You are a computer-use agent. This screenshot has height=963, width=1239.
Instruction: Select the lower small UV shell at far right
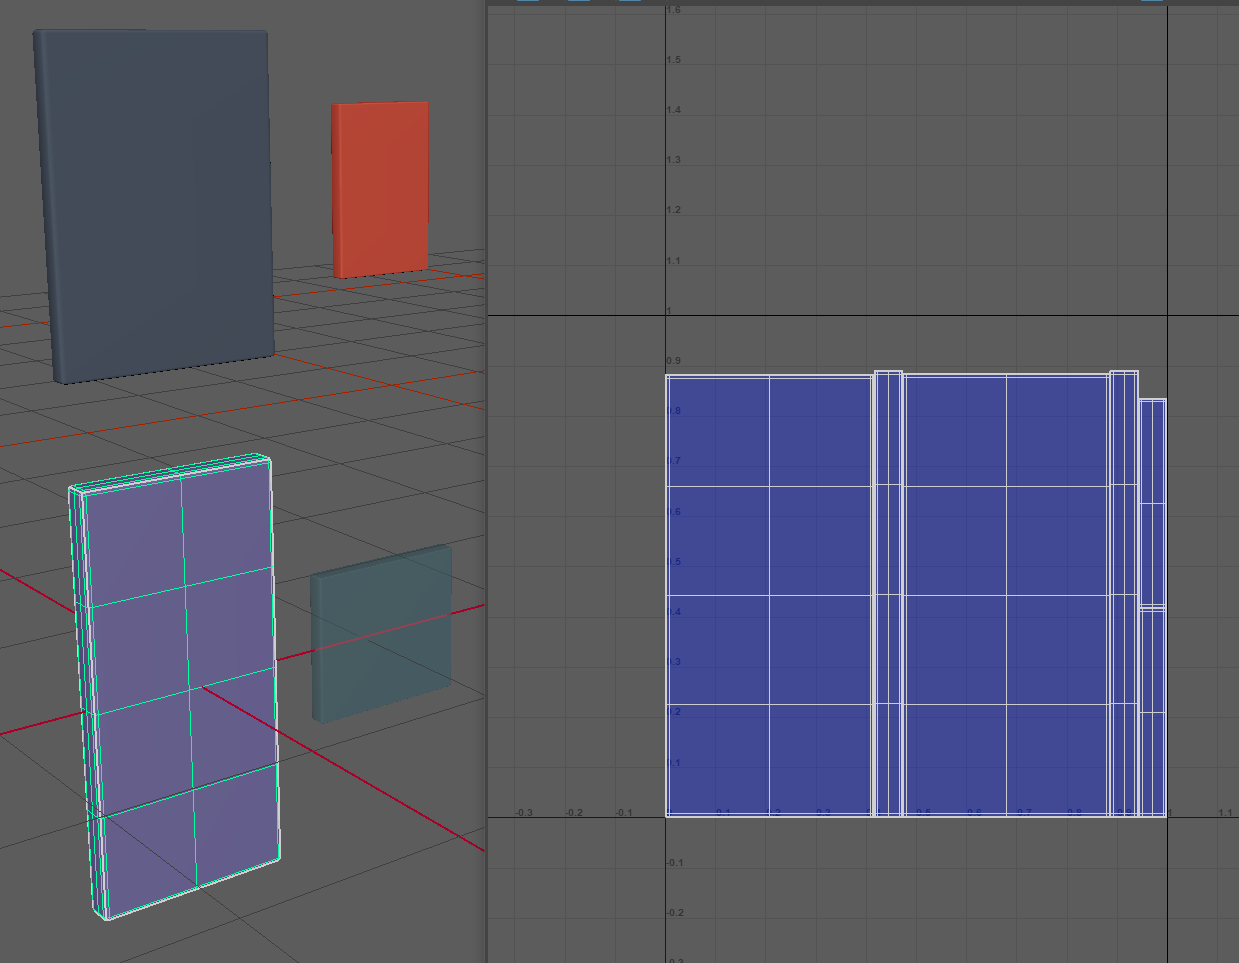tap(1152, 712)
